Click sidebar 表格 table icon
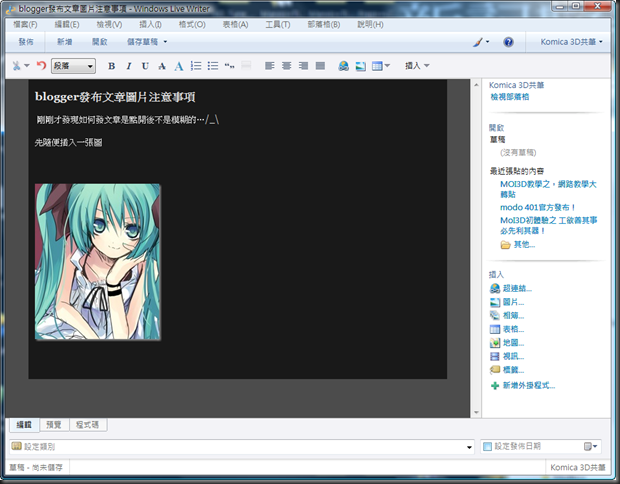Screen dimensions: 620x484 click(x=495, y=329)
